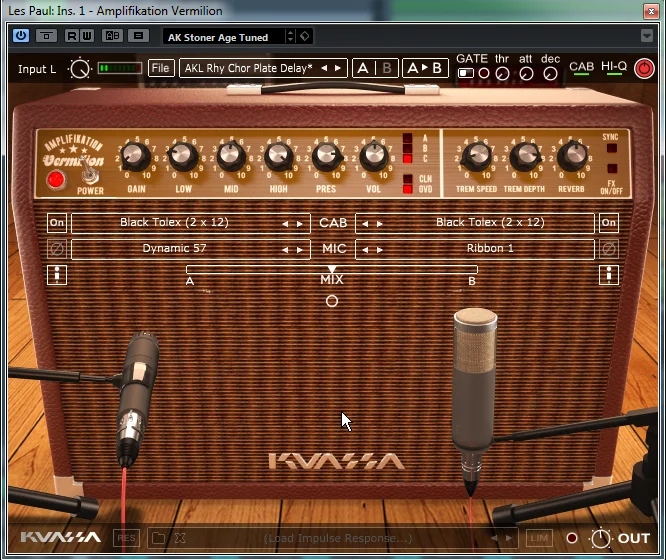This screenshot has height=560, width=666.
Task: Open the File menu
Action: 161,68
